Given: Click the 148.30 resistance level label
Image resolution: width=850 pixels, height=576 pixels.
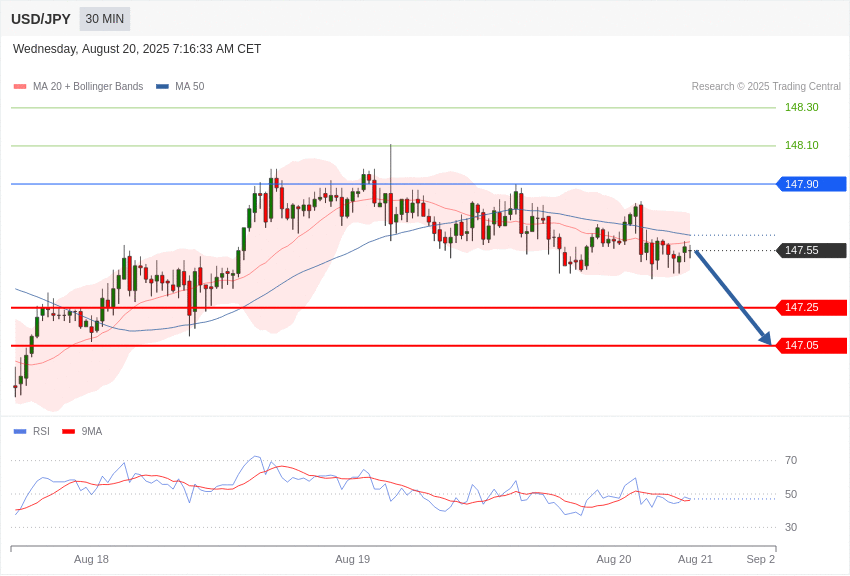Looking at the screenshot, I should click(801, 107).
